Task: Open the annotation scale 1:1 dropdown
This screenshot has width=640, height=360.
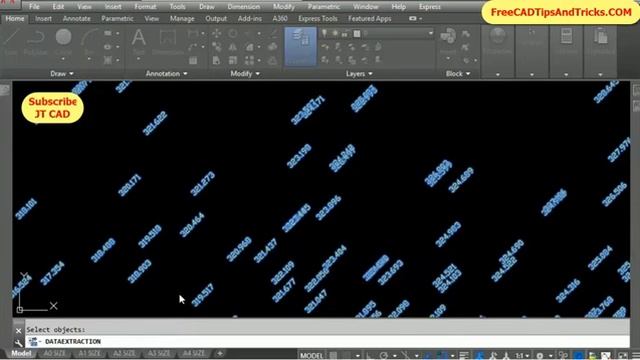Action: pyautogui.click(x=523, y=356)
